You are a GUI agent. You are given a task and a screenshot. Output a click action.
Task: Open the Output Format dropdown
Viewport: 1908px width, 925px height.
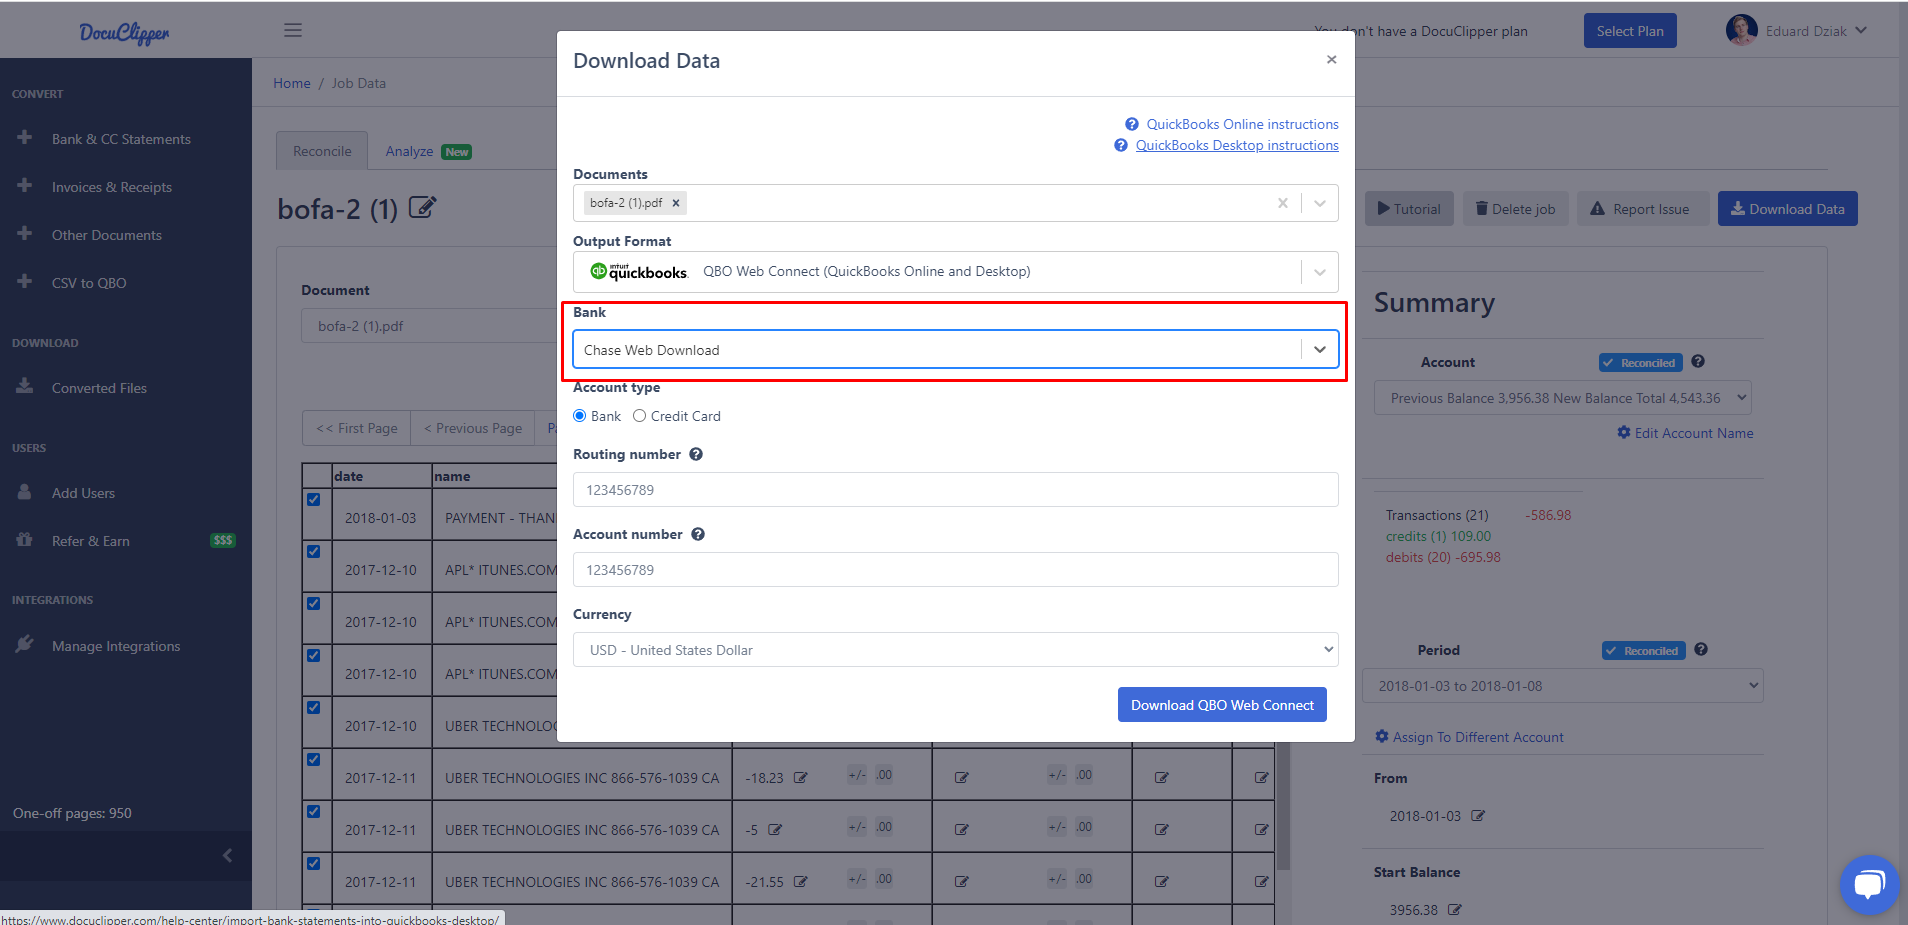tap(956, 272)
